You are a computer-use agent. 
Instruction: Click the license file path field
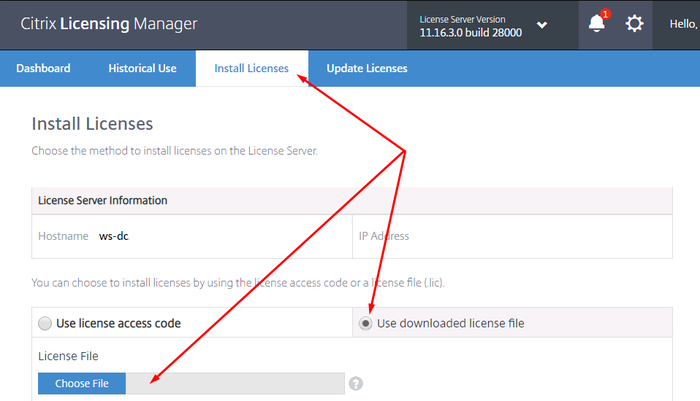point(235,384)
